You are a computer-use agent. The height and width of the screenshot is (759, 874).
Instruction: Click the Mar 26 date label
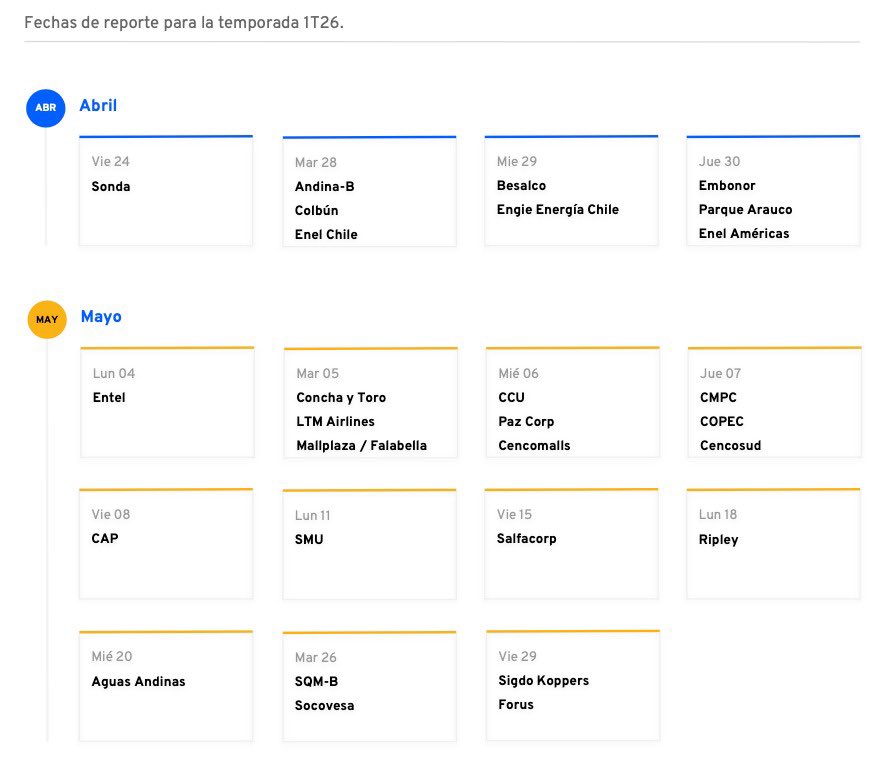[315, 658]
